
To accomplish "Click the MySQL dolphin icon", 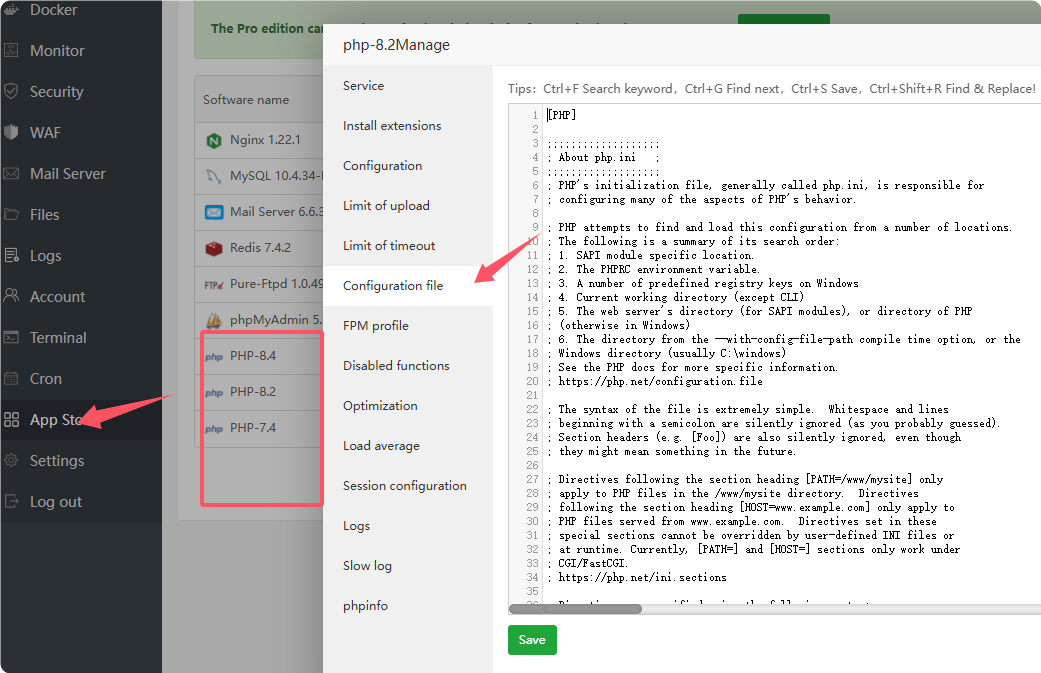I will click(214, 176).
